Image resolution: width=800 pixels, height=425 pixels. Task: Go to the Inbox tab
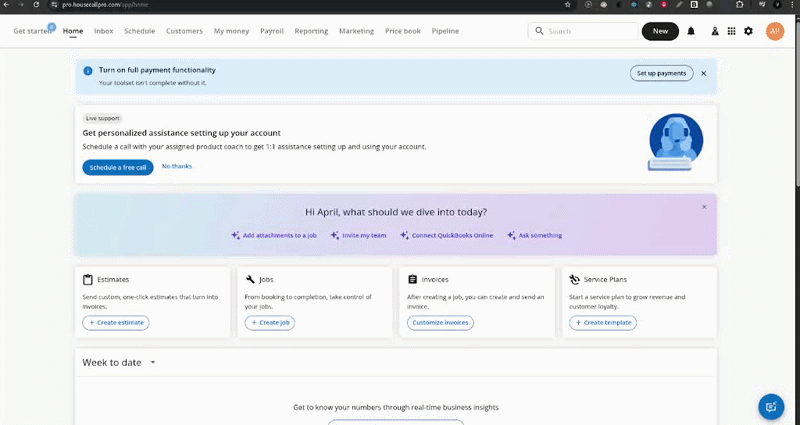click(104, 31)
